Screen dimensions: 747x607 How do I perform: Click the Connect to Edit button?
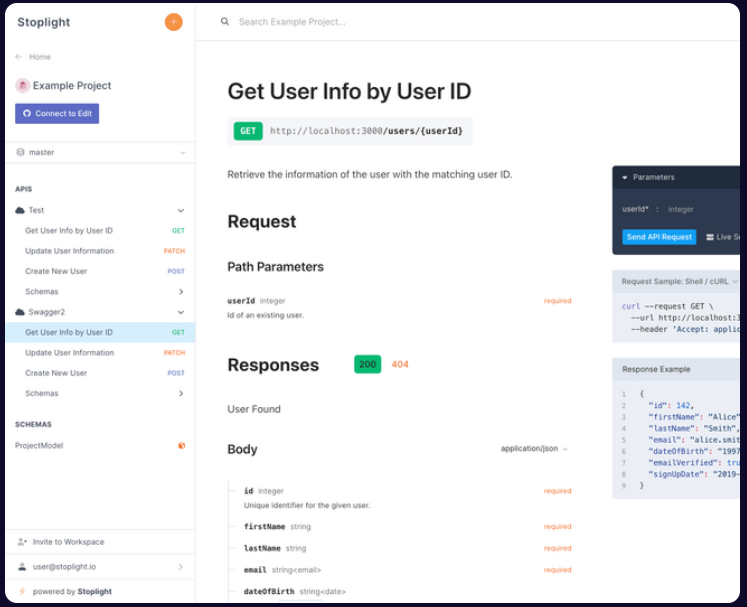pyautogui.click(x=57, y=113)
